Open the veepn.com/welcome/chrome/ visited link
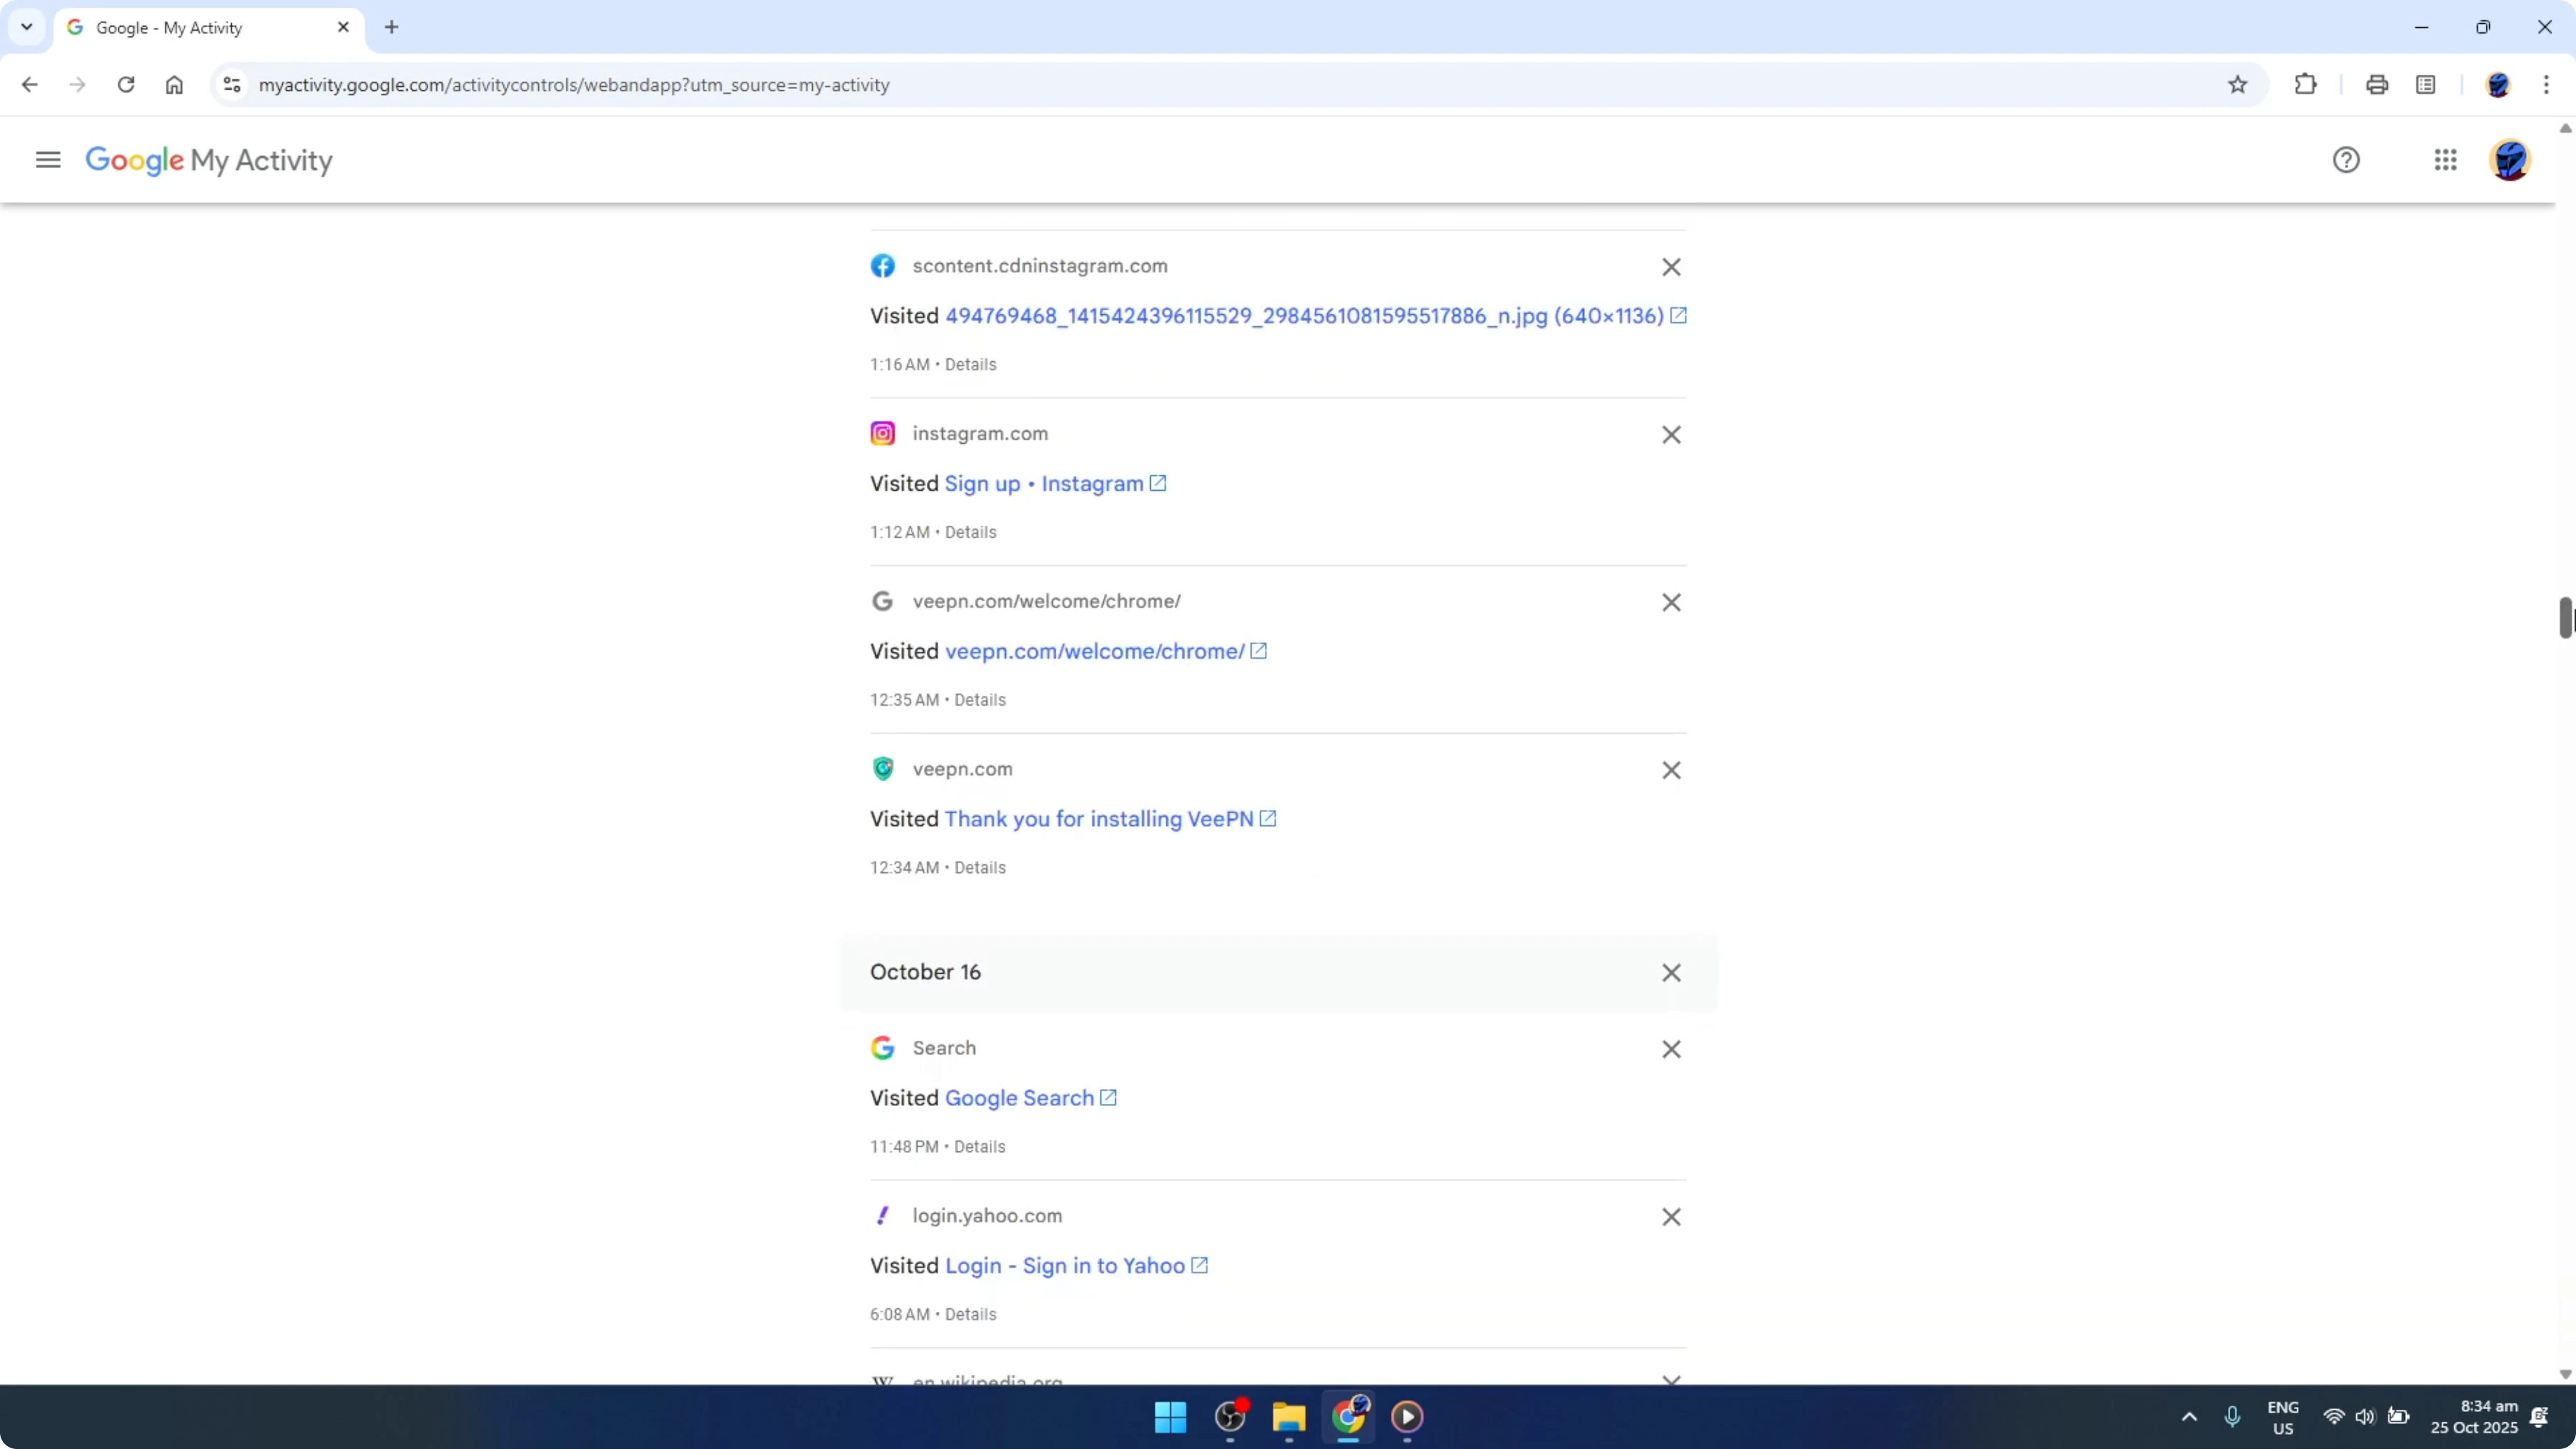Image resolution: width=2576 pixels, height=1449 pixels. [1106, 652]
